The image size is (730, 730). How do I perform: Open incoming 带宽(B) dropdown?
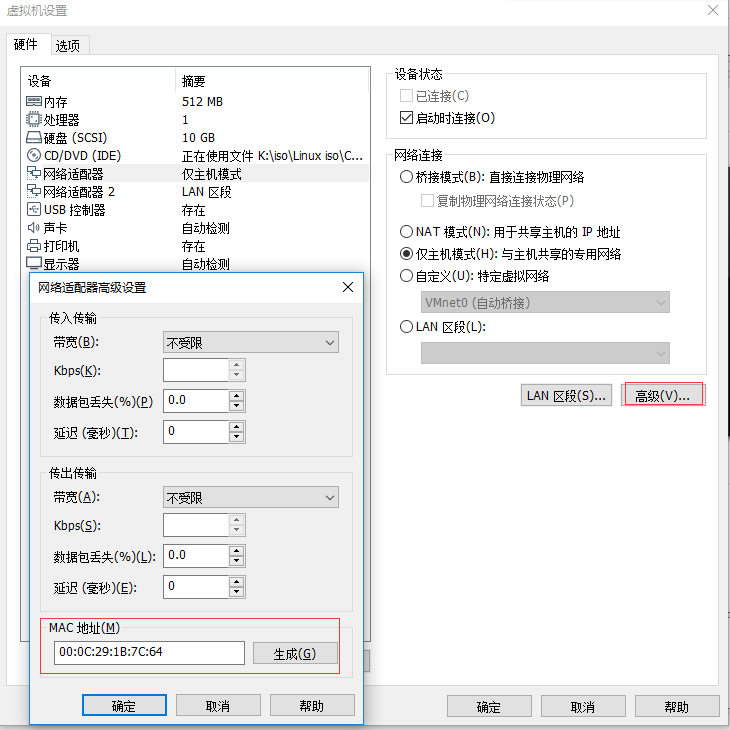[250, 343]
